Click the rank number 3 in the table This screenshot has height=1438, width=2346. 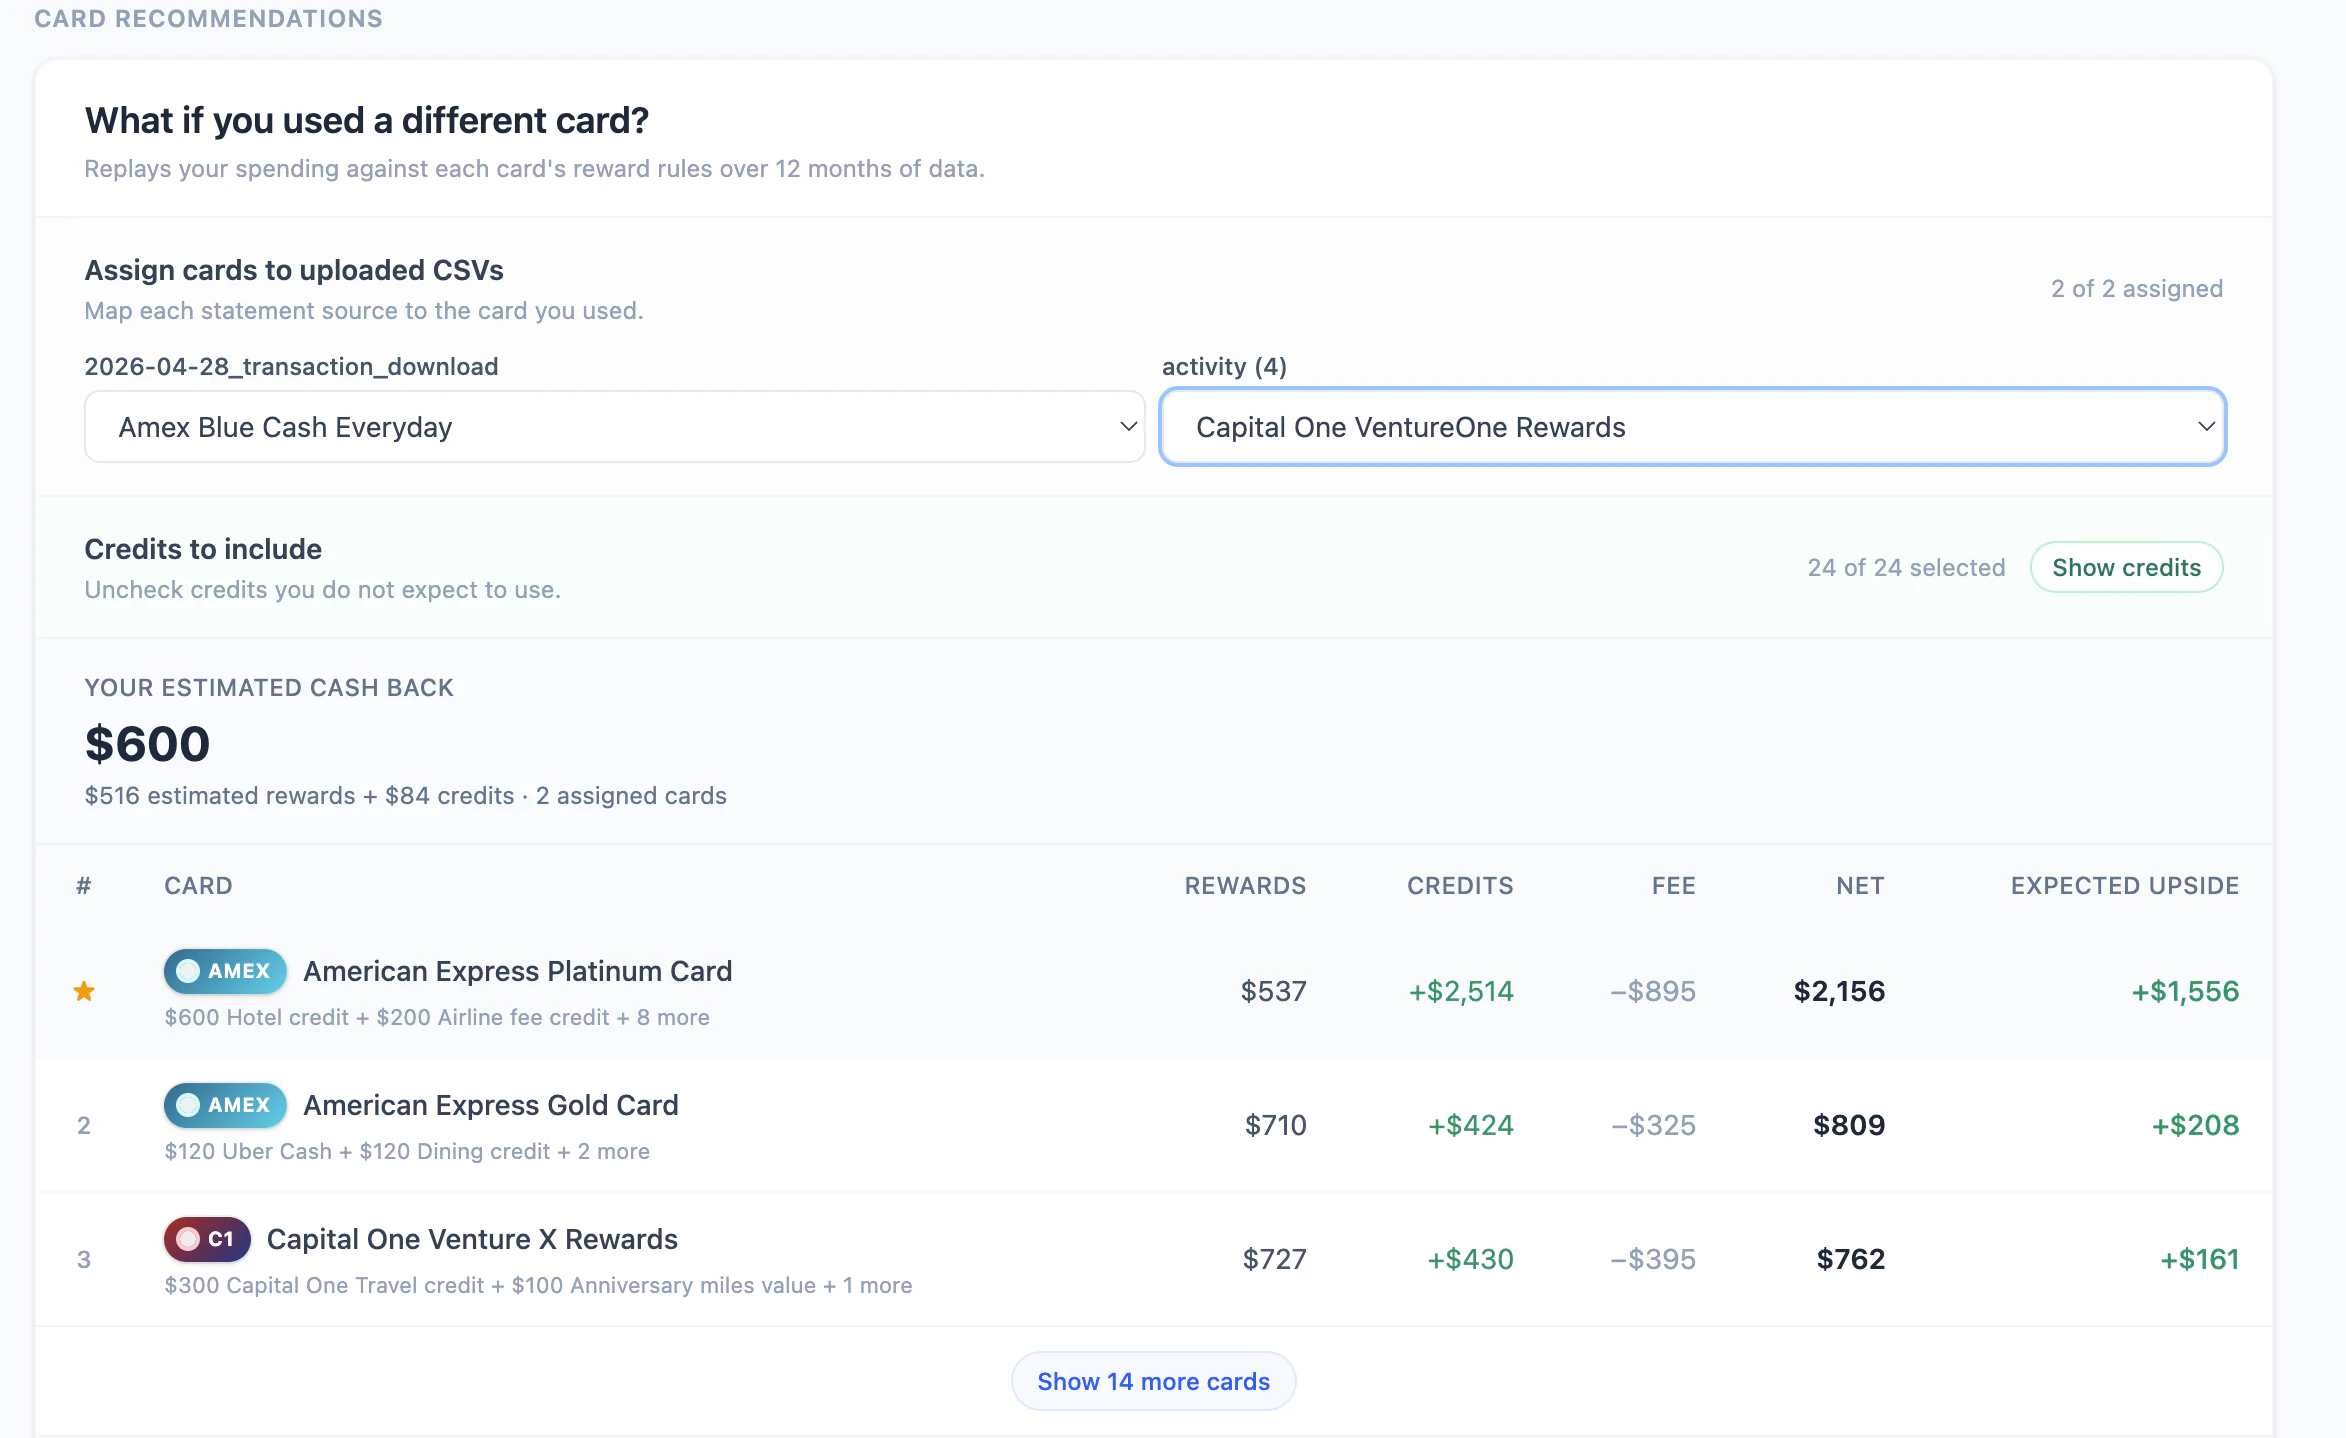coord(84,1259)
